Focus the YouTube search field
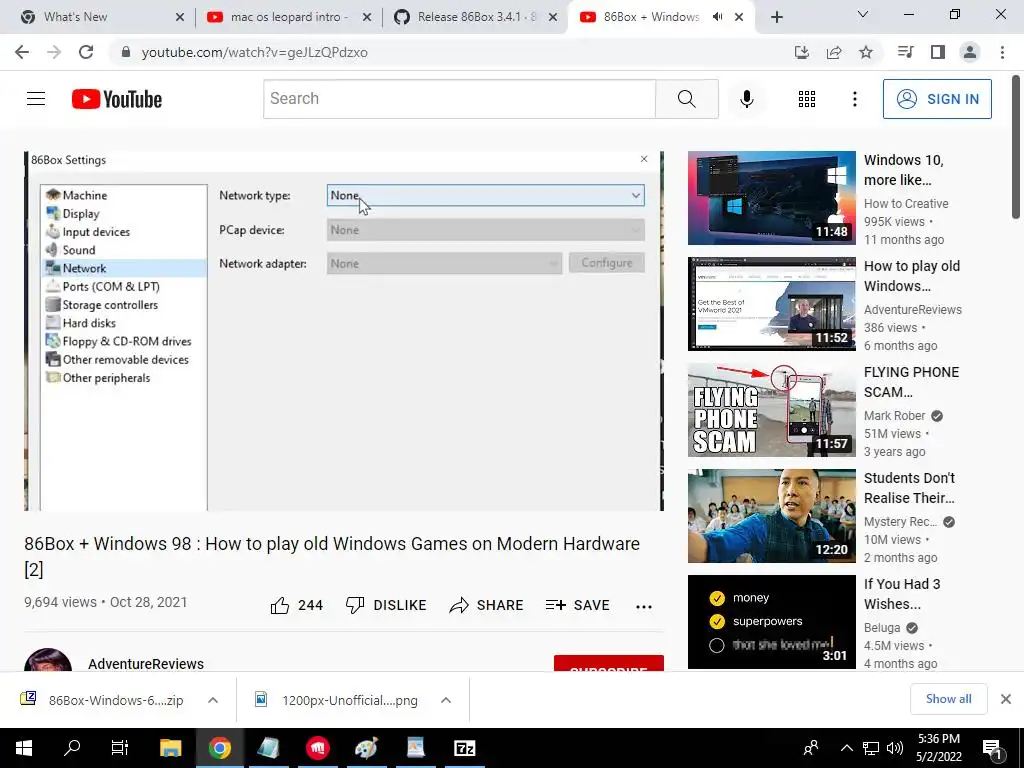 click(460, 99)
